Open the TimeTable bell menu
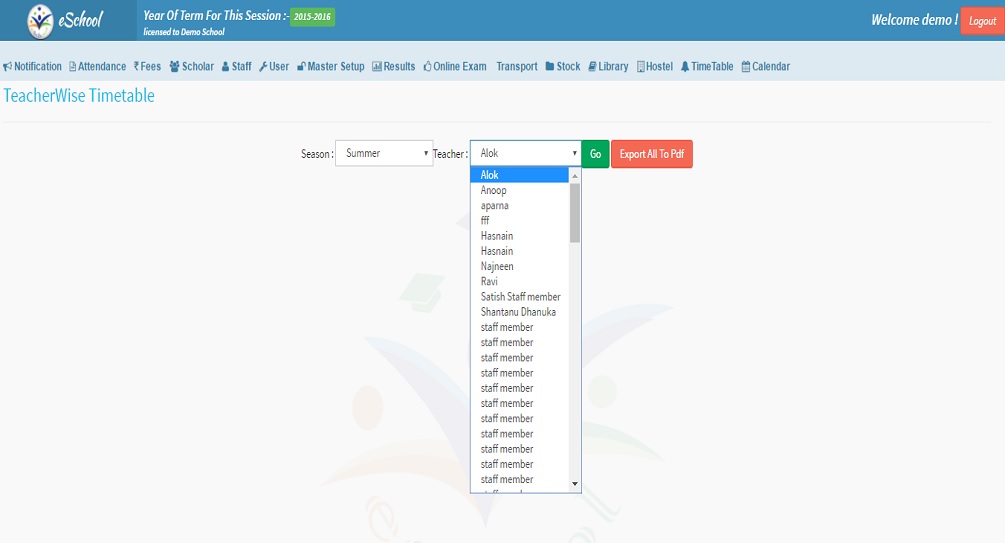Viewport: 1005px width, 543px height. click(x=707, y=67)
